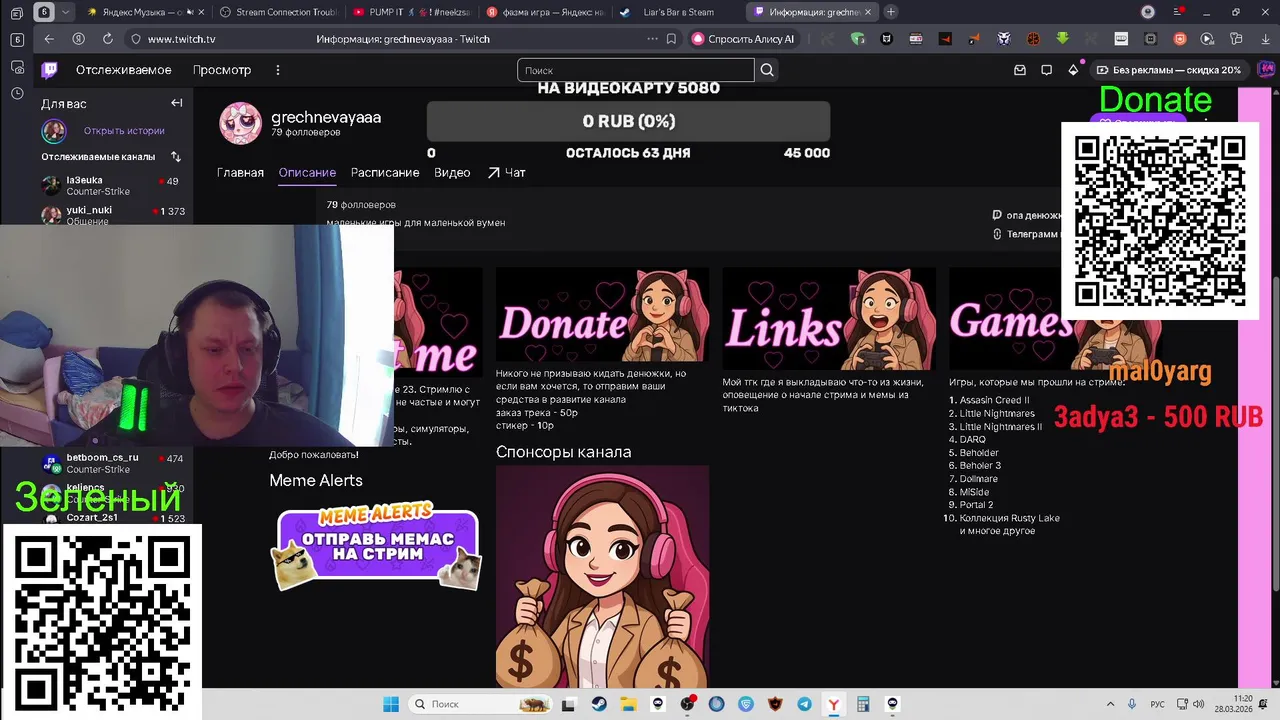Open the Twitch three-dot more menu
Viewport: 1280px width, 720px height.
278,70
